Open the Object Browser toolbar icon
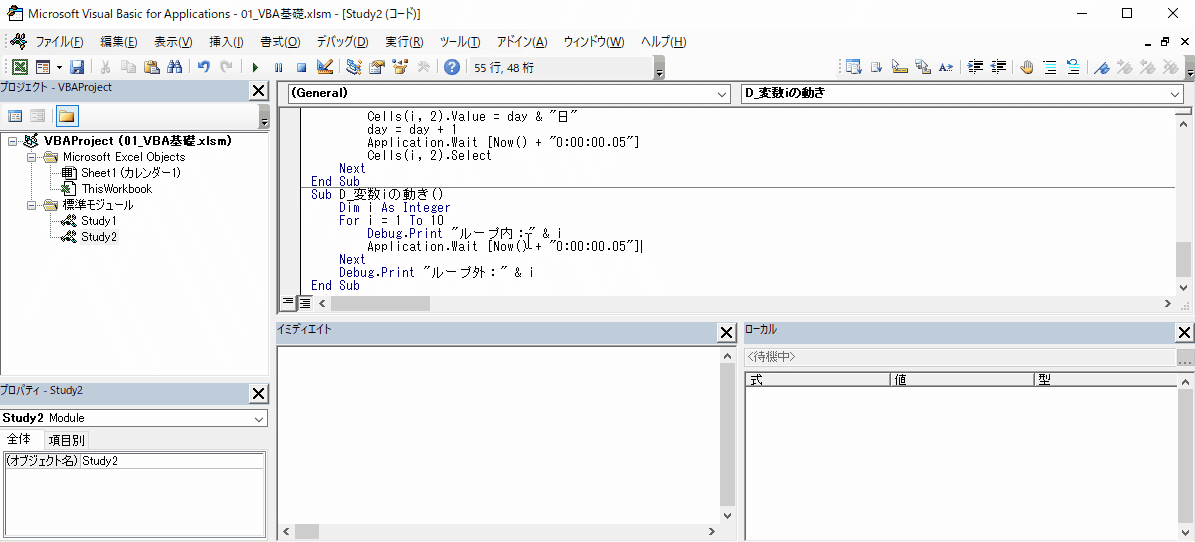 [x=400, y=67]
